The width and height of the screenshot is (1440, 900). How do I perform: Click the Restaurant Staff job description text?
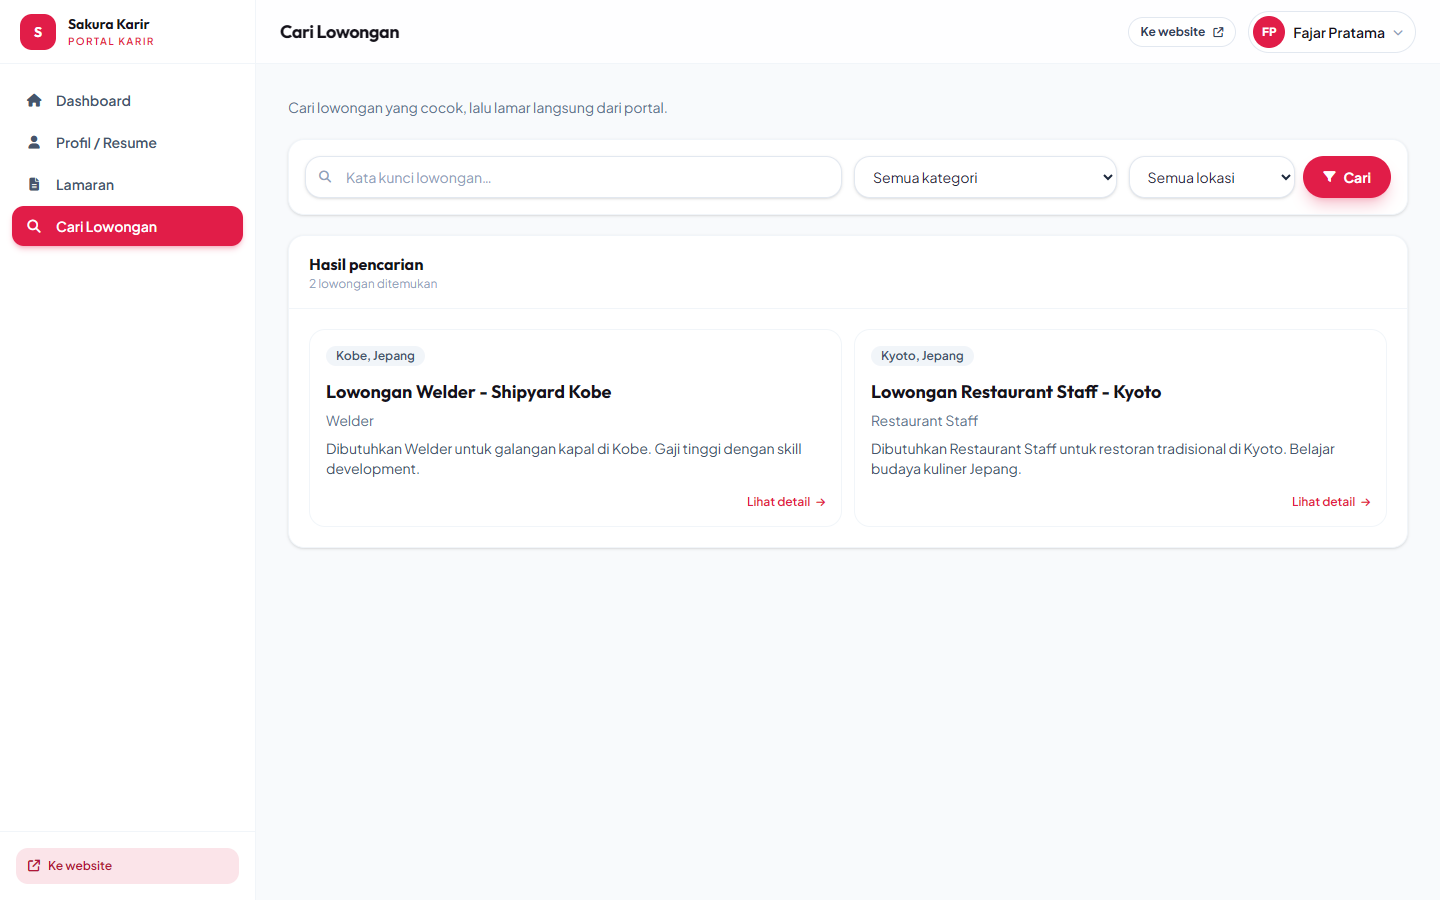pos(1103,459)
